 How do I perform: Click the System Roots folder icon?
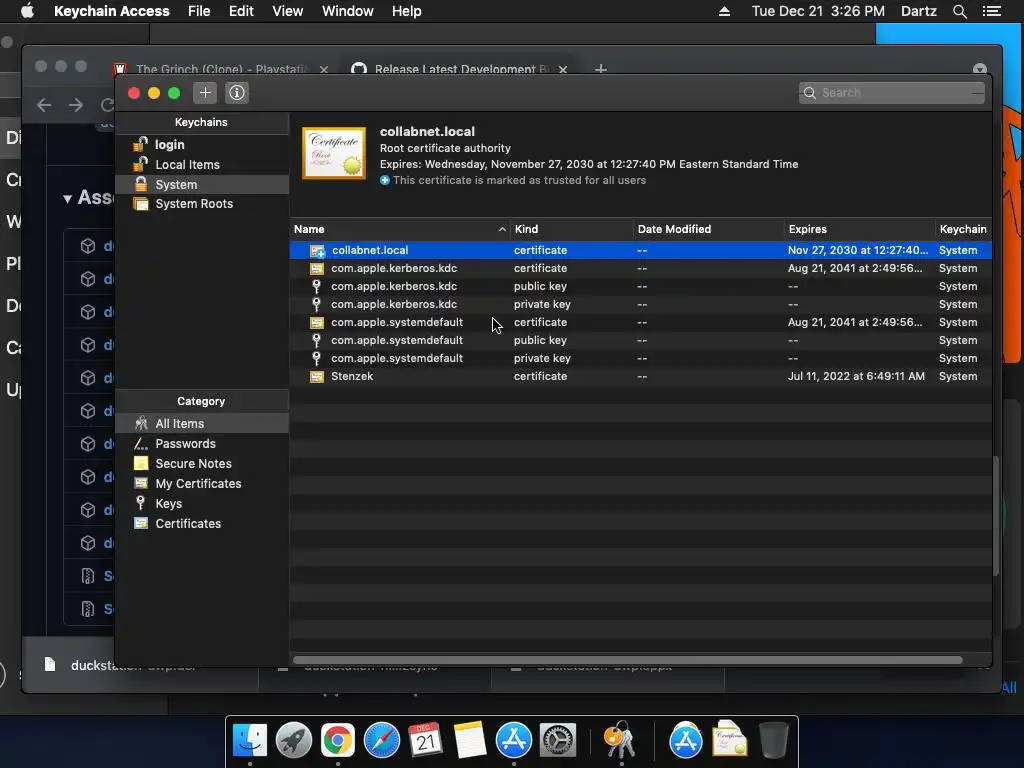pyautogui.click(x=140, y=204)
